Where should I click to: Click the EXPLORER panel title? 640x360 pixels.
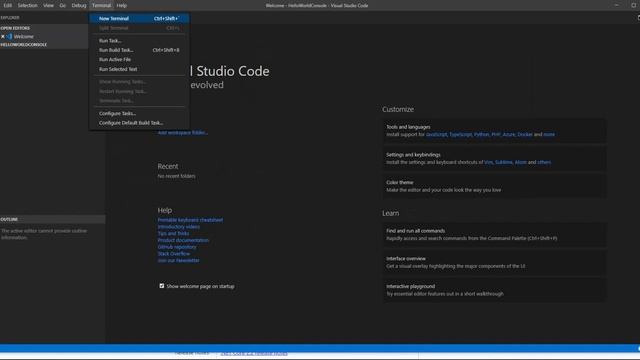10,18
